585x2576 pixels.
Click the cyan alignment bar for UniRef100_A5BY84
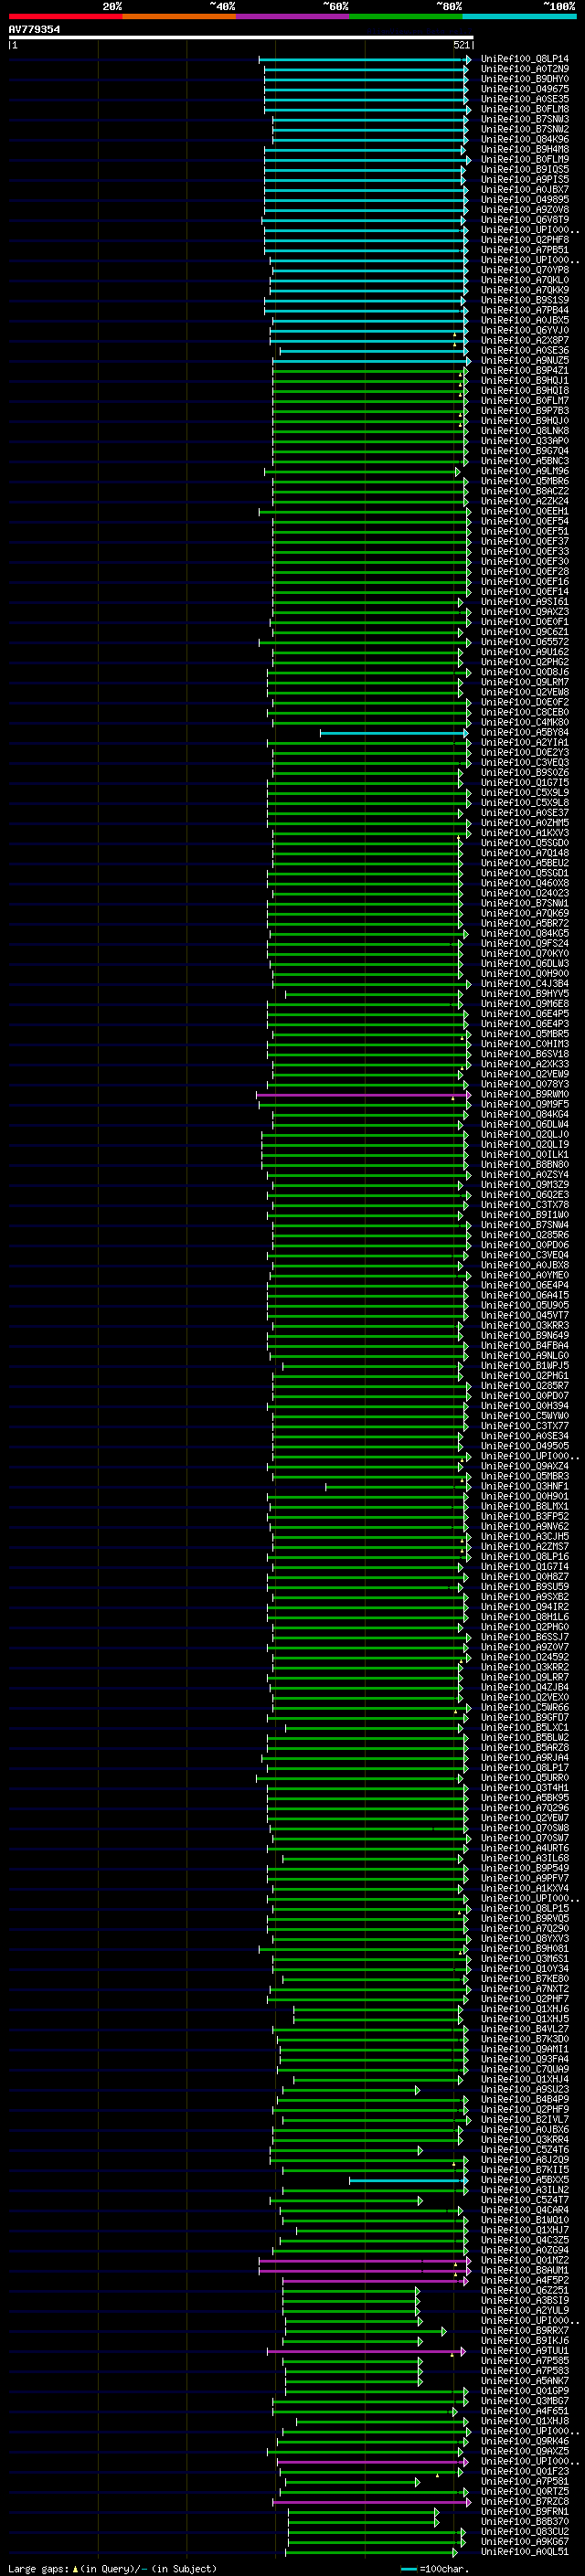click(394, 733)
